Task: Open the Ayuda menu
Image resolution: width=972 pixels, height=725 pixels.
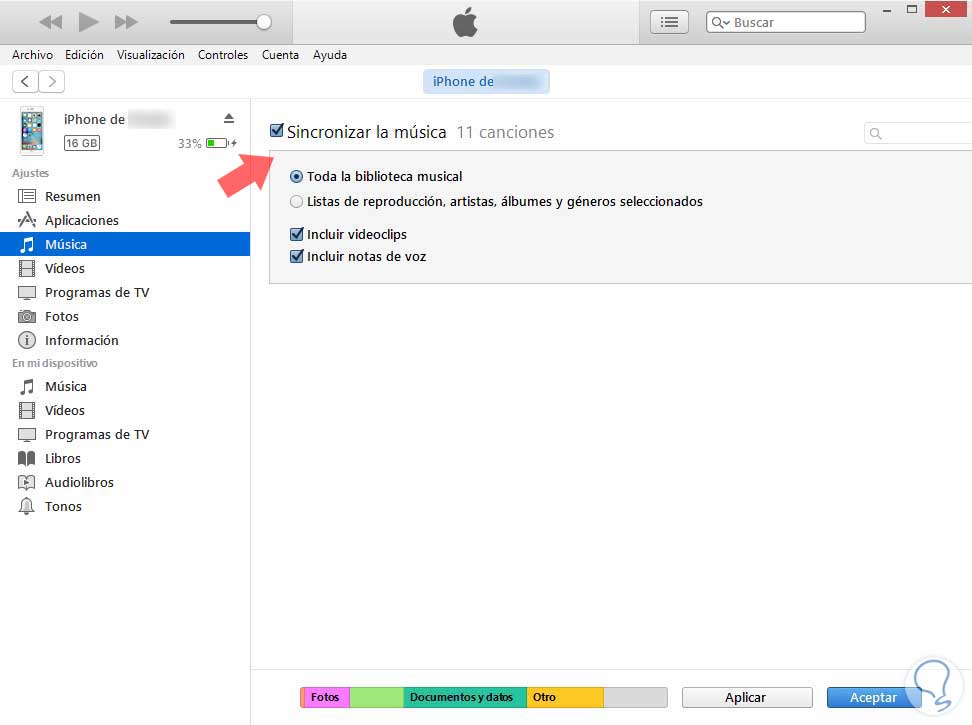Action: [330, 55]
